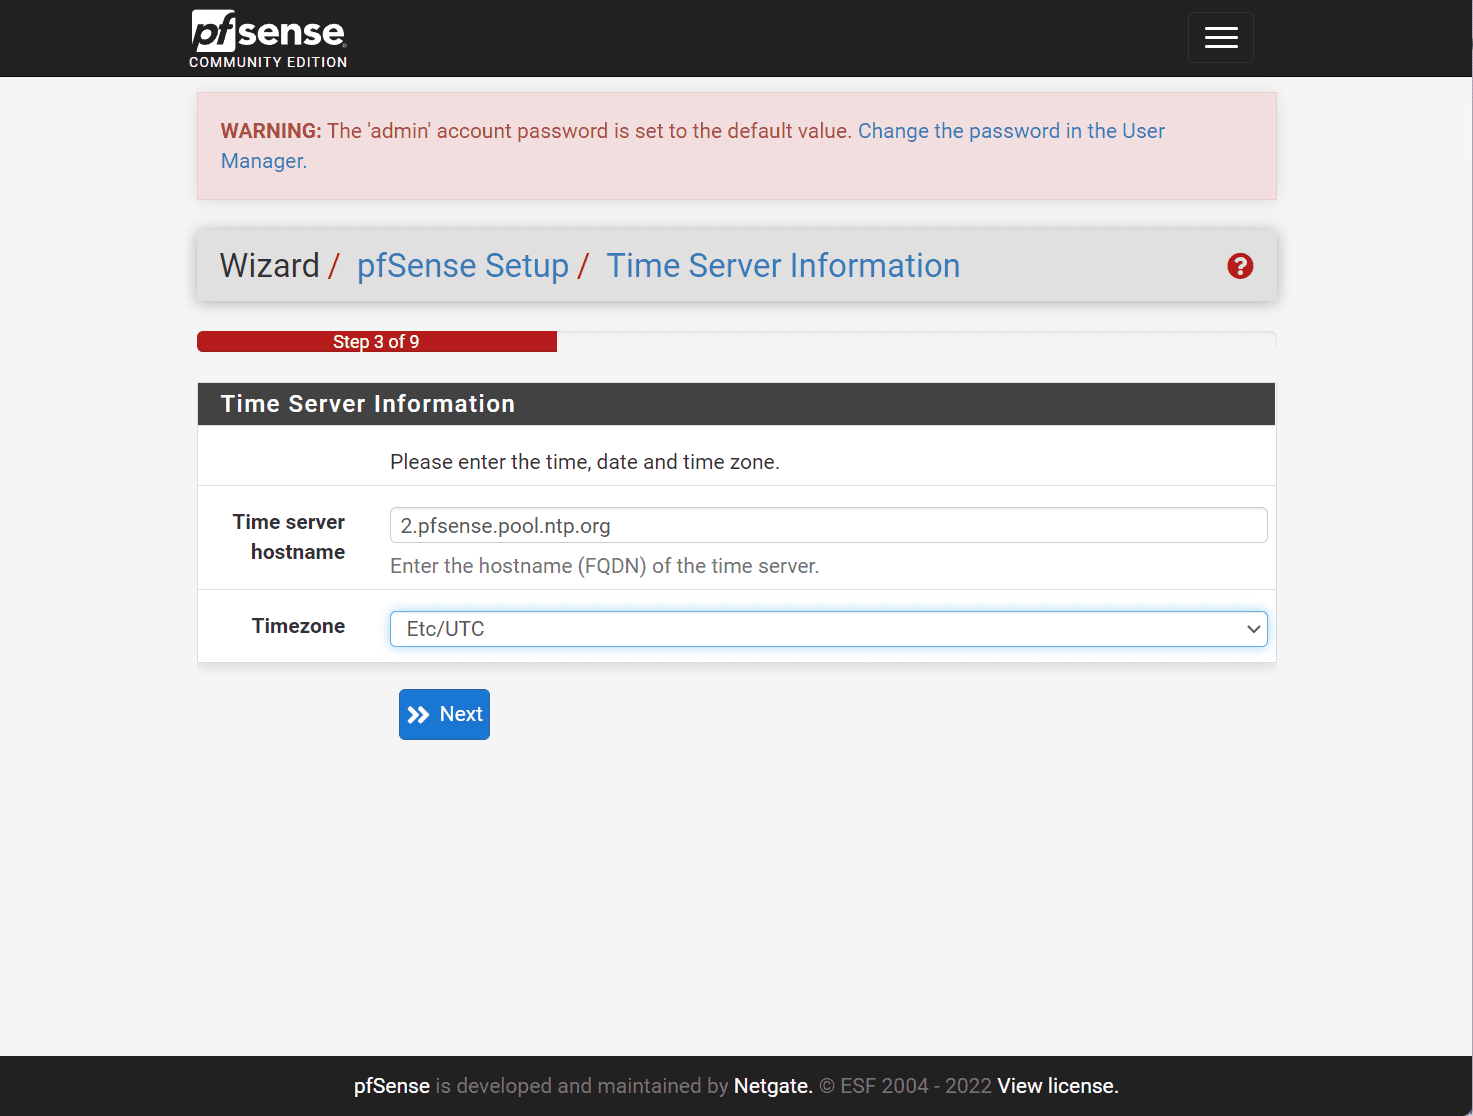Click the Next button
The height and width of the screenshot is (1116, 1473).
[x=444, y=714]
